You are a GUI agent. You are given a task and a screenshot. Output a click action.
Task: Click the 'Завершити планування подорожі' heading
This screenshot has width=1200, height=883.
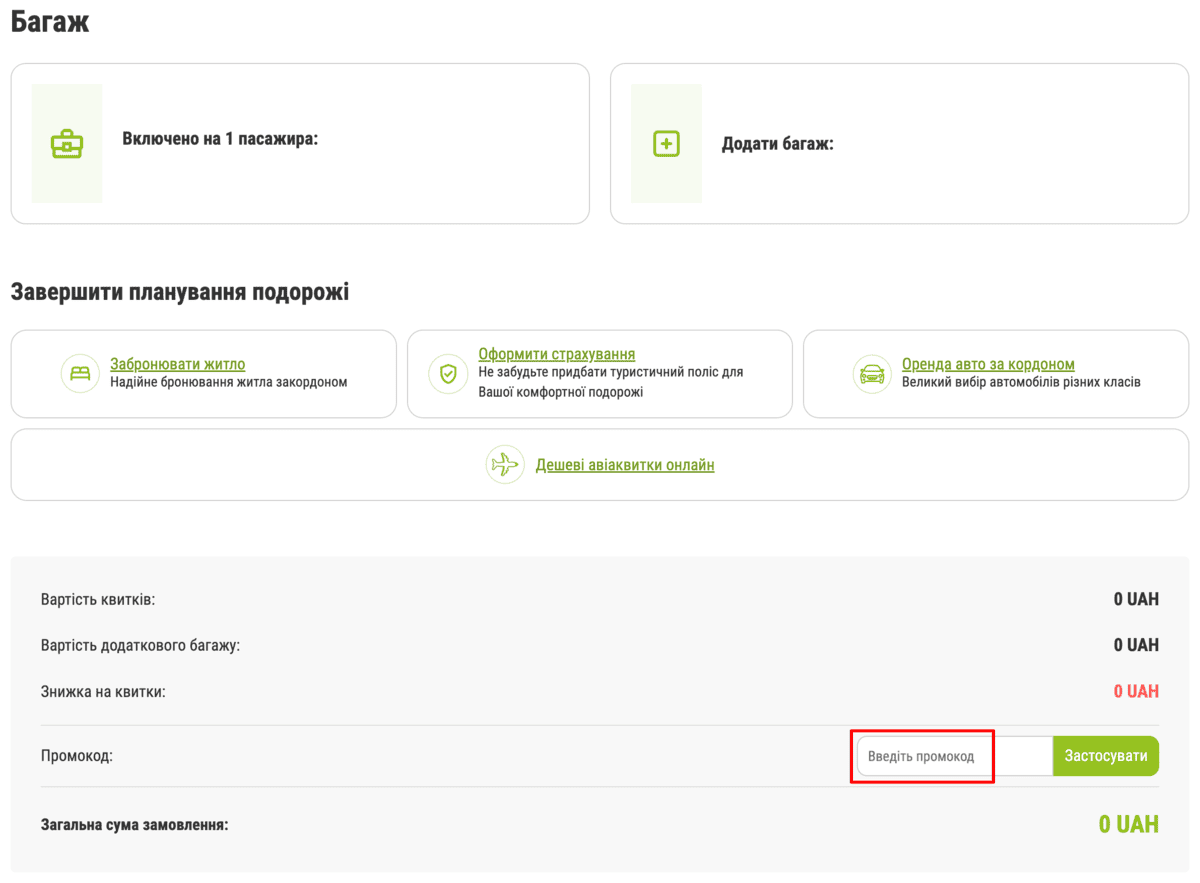click(180, 293)
